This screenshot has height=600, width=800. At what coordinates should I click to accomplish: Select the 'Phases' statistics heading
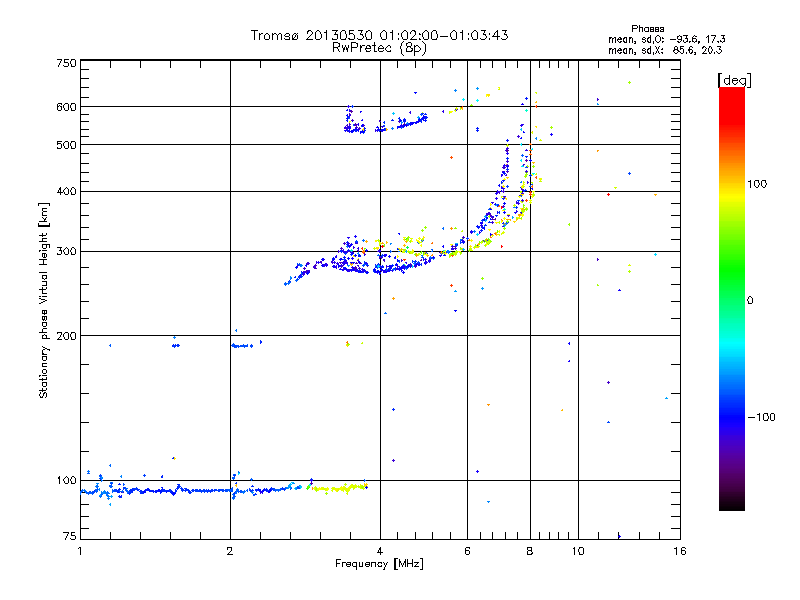[647, 29]
